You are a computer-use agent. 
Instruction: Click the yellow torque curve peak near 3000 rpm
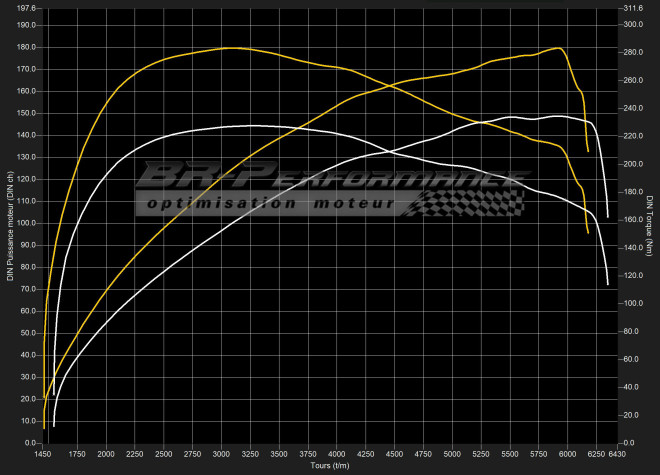point(230,48)
